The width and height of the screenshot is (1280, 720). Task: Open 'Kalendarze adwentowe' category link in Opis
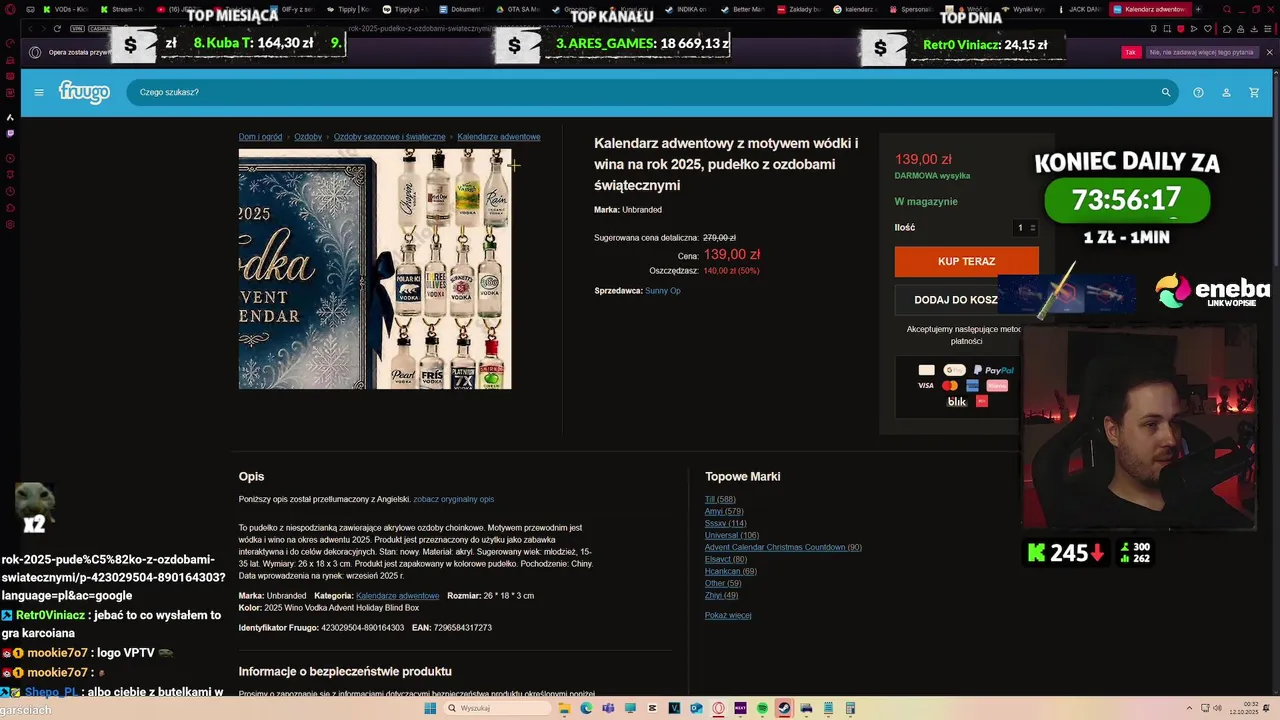397,596
